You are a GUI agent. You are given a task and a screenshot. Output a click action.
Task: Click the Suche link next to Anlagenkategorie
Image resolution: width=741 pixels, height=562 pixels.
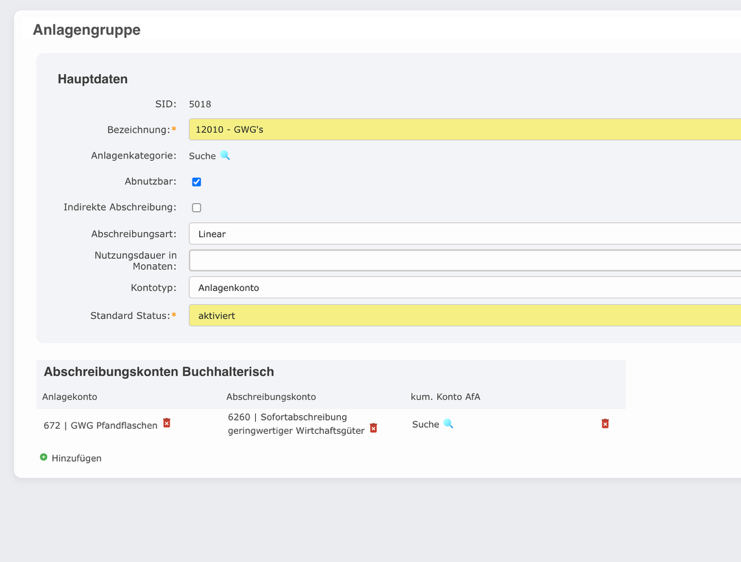(x=202, y=156)
